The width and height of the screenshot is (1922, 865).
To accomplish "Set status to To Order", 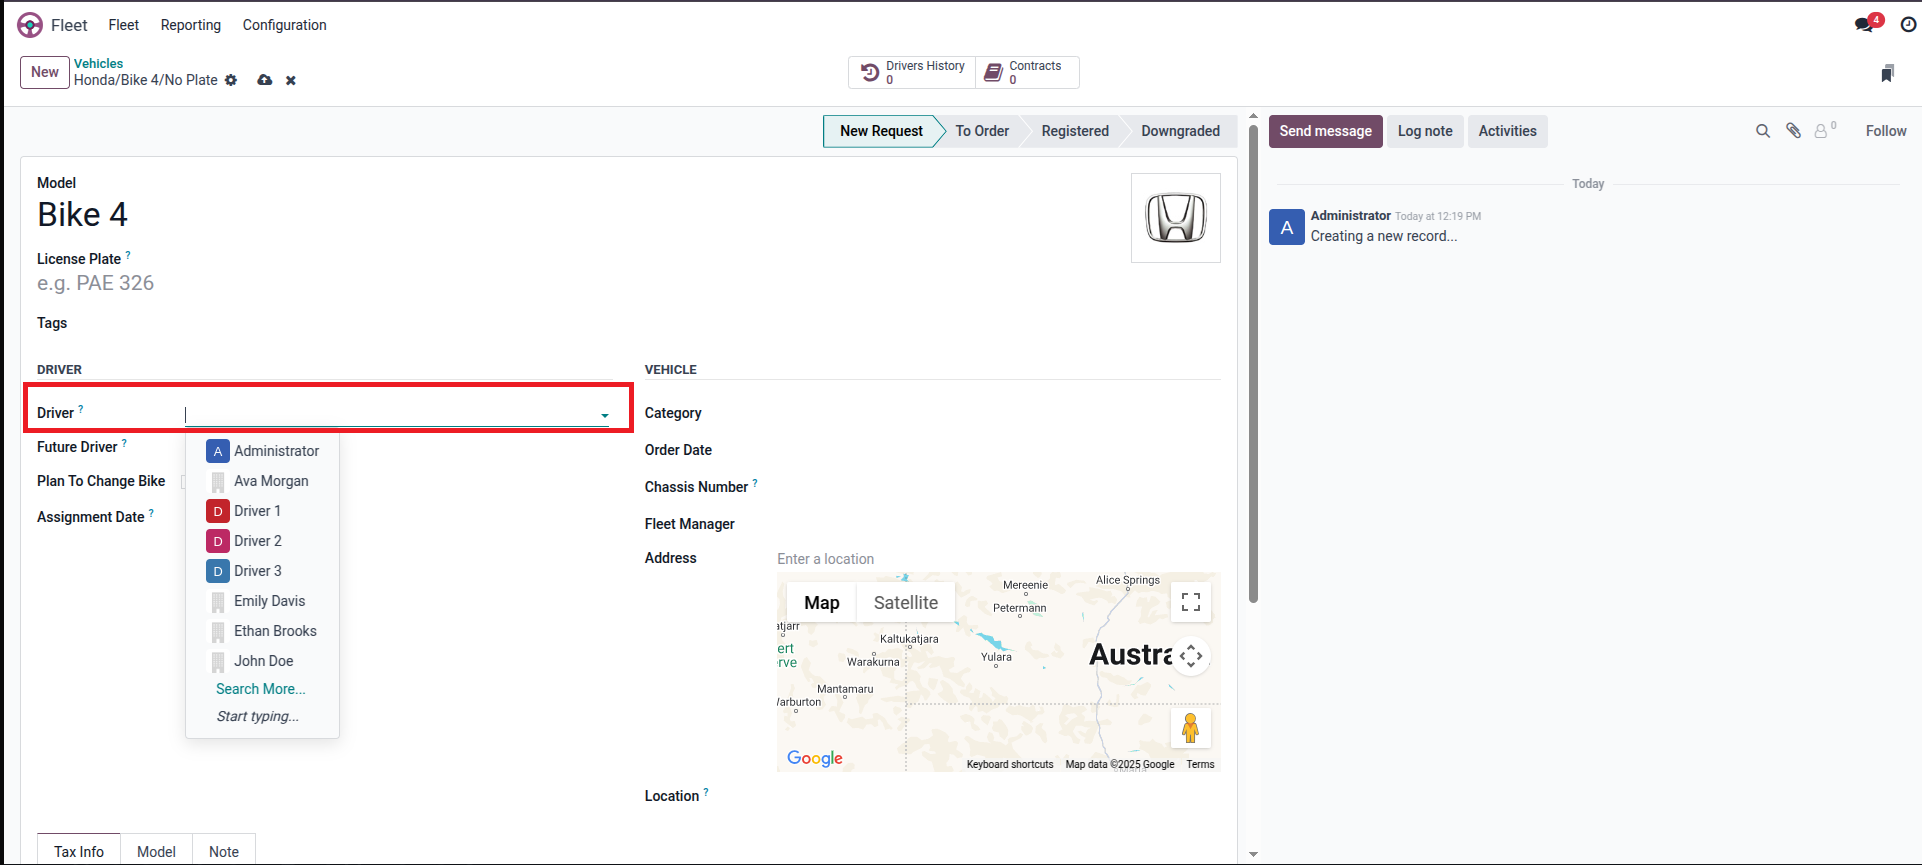I will click(x=982, y=131).
